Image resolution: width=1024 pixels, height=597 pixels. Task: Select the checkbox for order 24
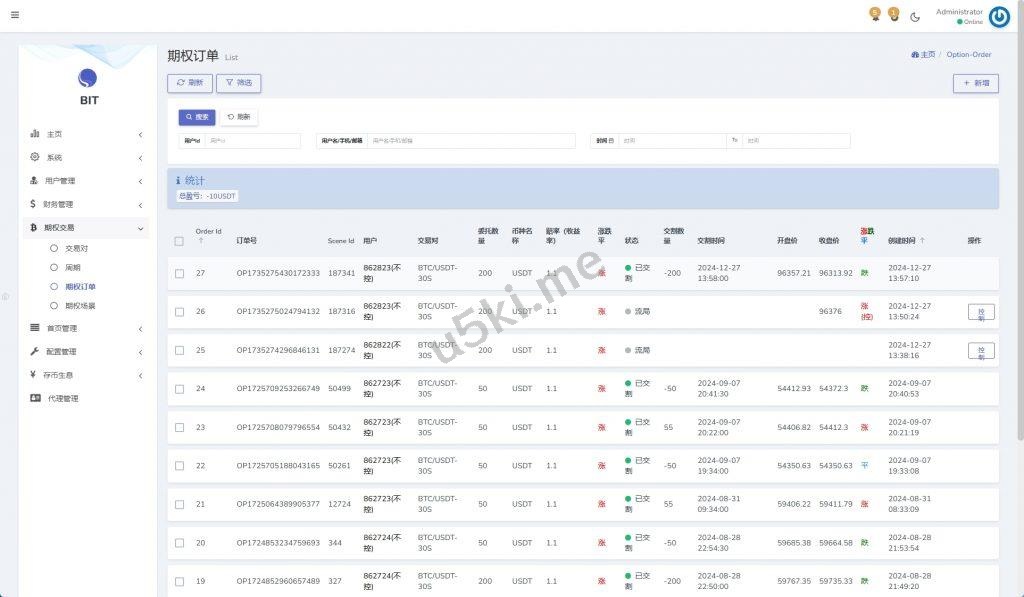[x=179, y=389]
